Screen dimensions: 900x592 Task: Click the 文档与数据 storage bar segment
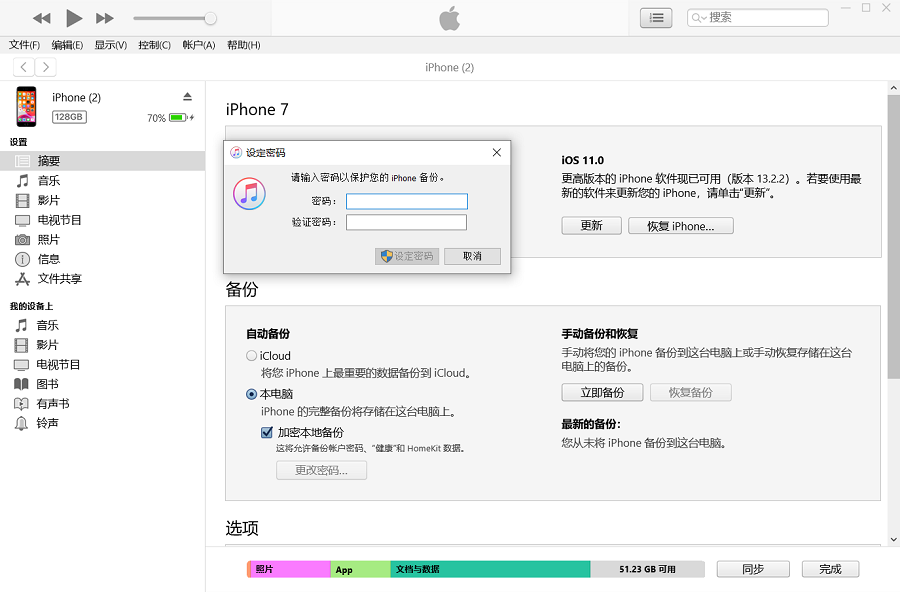490,569
